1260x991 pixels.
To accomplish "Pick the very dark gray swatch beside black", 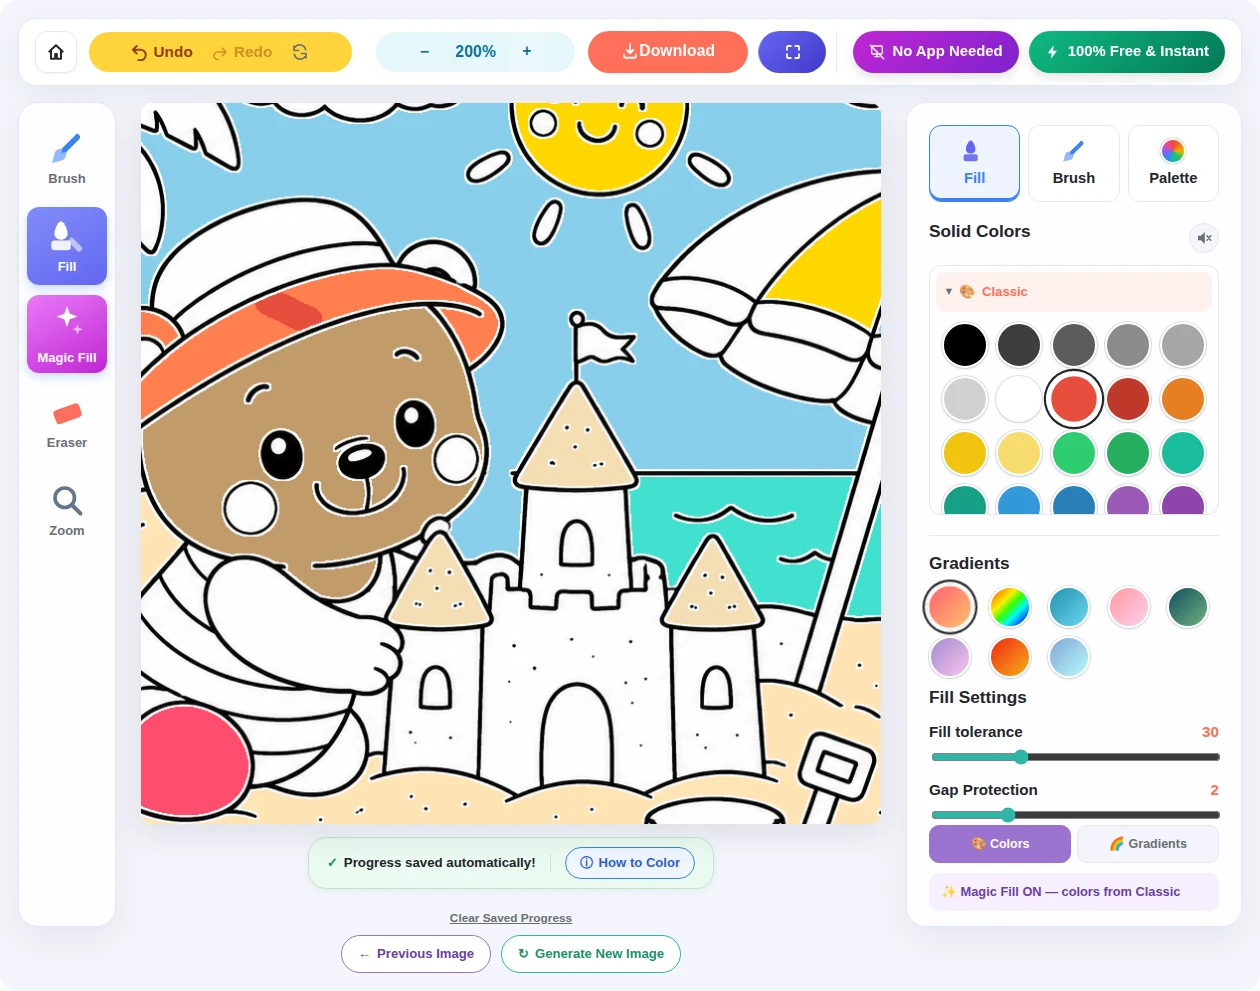I will 1019,345.
